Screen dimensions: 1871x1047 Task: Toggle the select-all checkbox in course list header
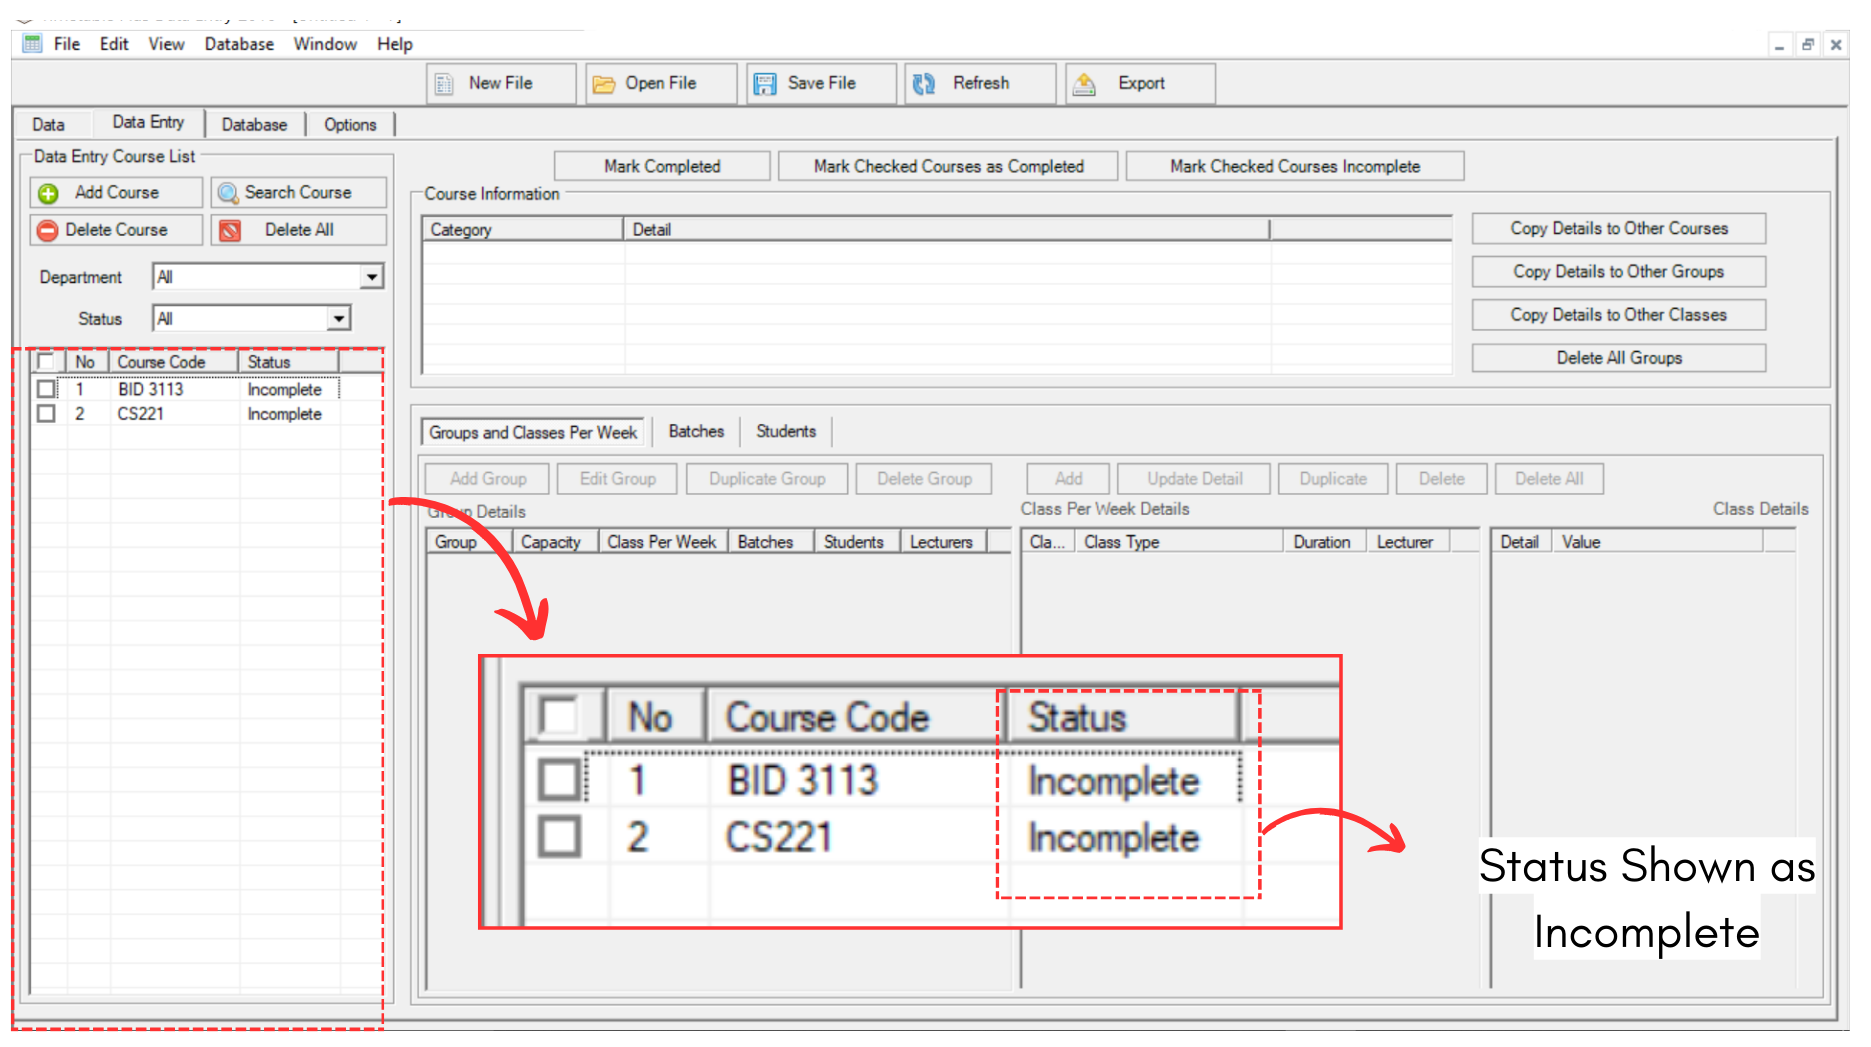(46, 361)
